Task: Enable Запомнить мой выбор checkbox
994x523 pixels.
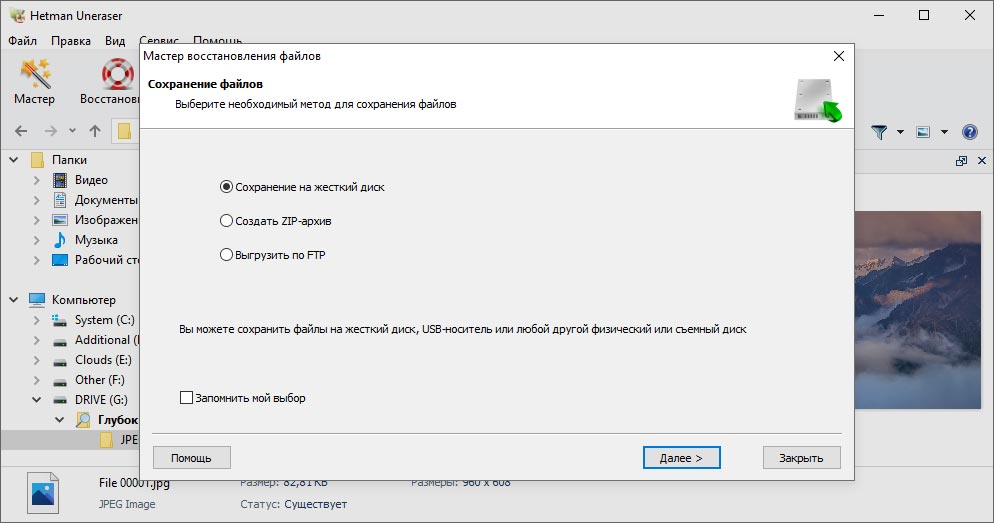Action: click(186, 397)
